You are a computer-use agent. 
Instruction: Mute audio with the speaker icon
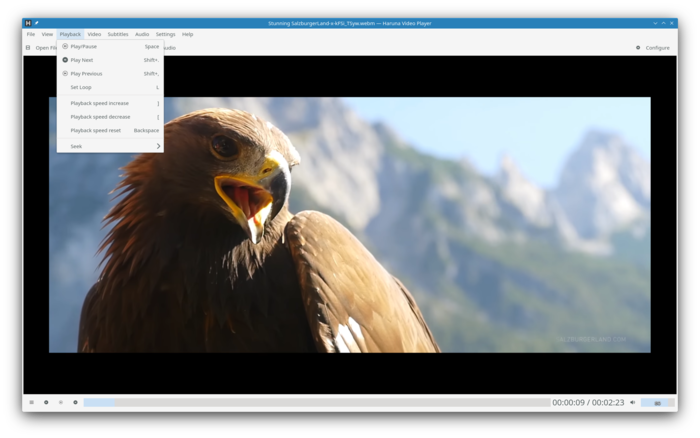click(632, 402)
